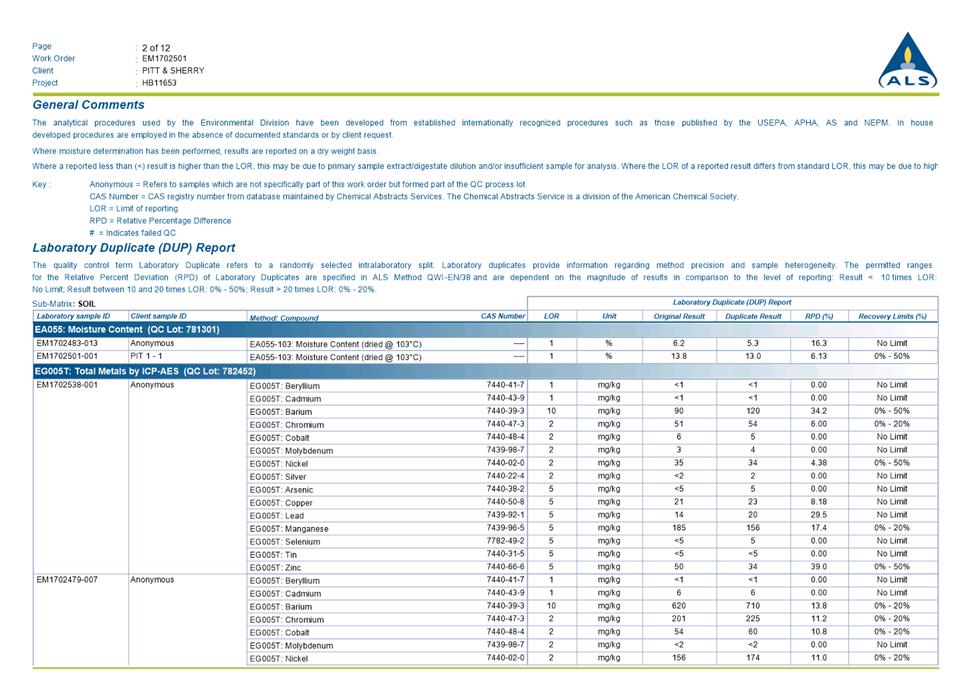
Task: Click EG005T: Selenium compound cell
Action: click(285, 542)
